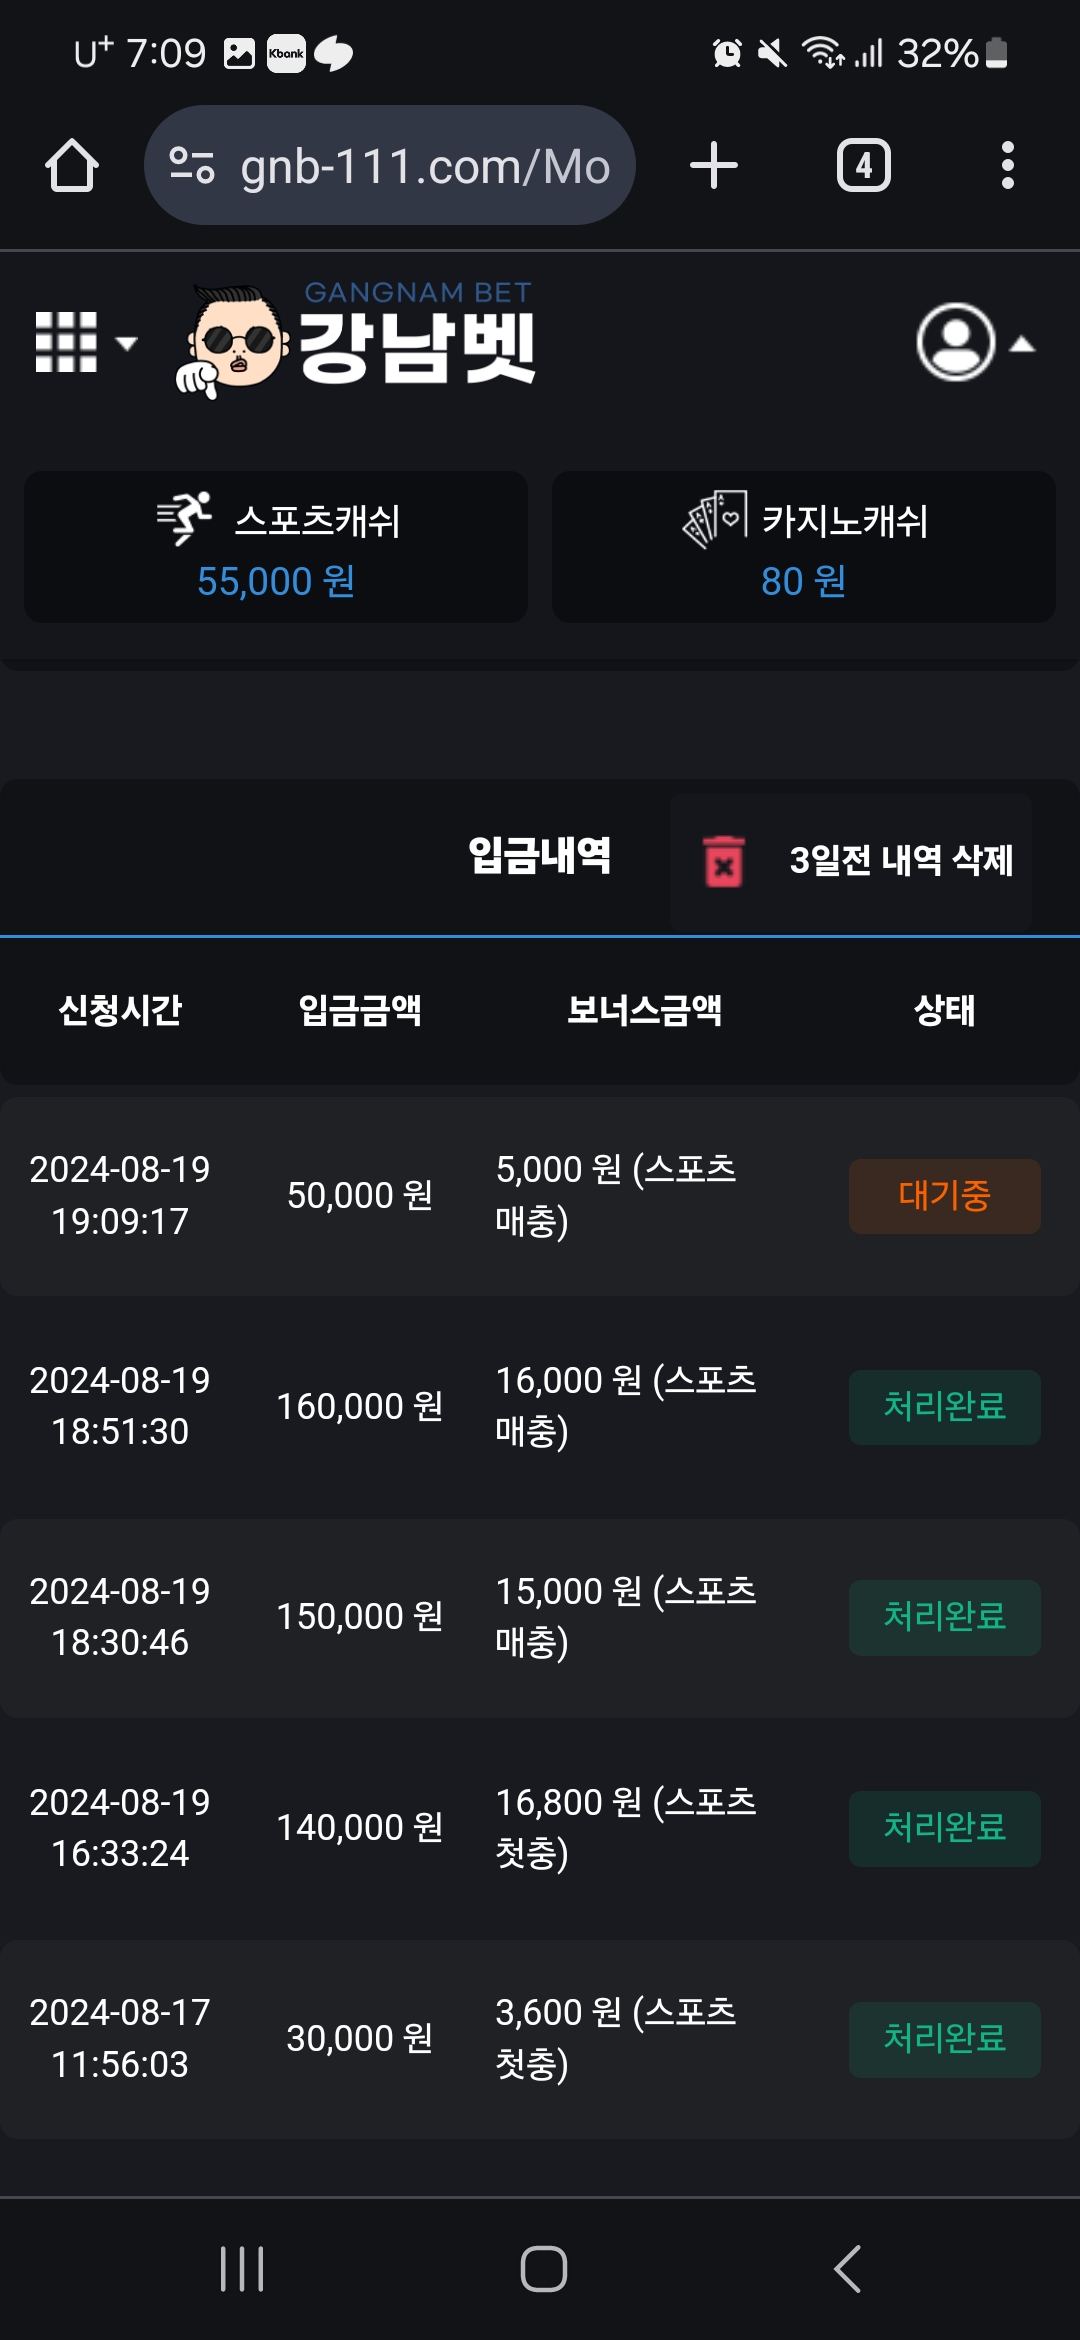1080x2340 pixels.
Task: Tap the user profile icon
Action: tap(955, 343)
